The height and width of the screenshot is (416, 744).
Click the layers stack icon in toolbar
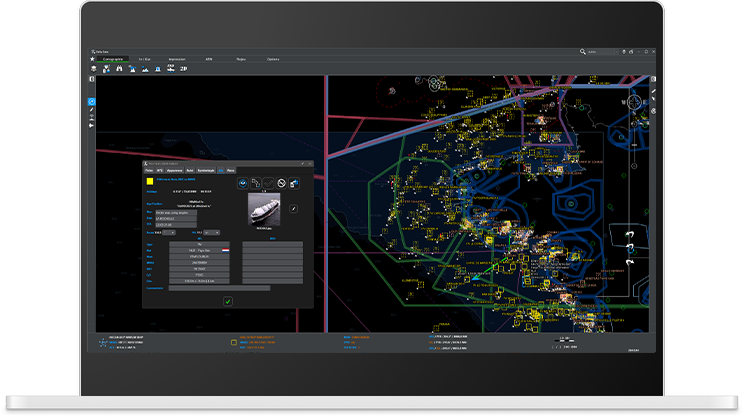point(93,69)
